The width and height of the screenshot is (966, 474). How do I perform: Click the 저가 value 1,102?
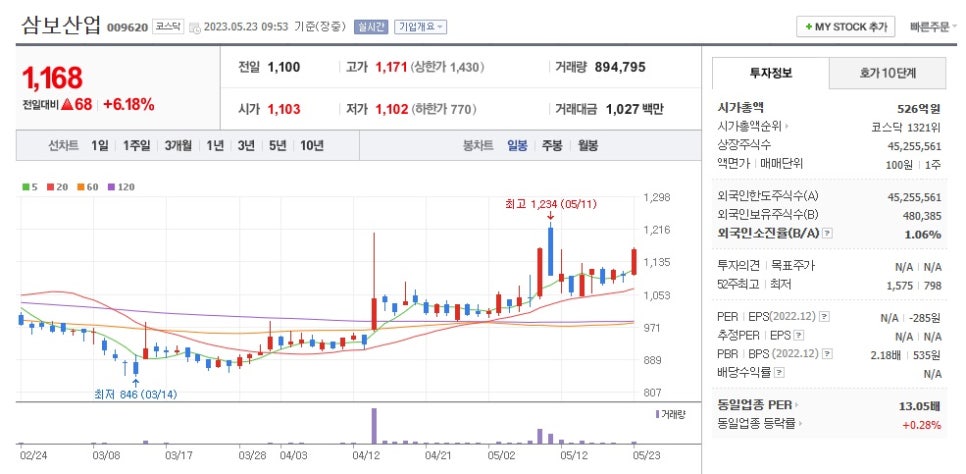click(x=391, y=110)
